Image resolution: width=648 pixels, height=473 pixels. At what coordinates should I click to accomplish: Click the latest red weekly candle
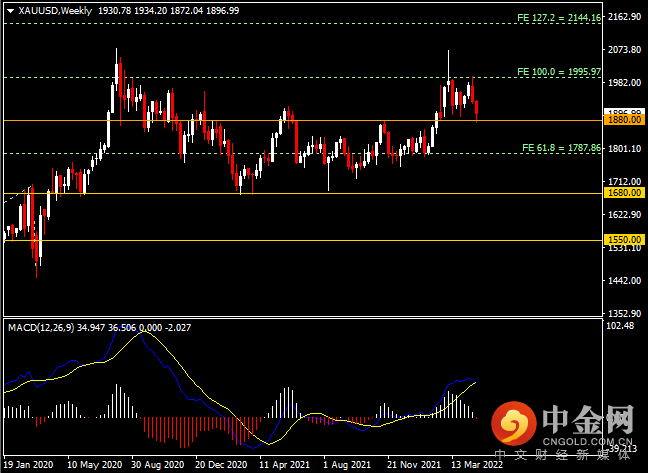pos(476,111)
